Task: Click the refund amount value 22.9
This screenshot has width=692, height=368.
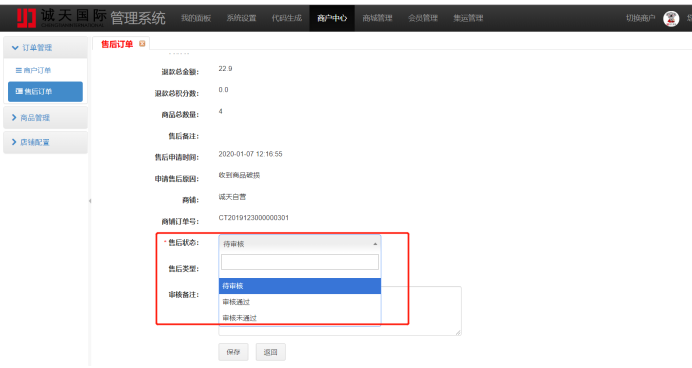Action: pyautogui.click(x=225, y=68)
